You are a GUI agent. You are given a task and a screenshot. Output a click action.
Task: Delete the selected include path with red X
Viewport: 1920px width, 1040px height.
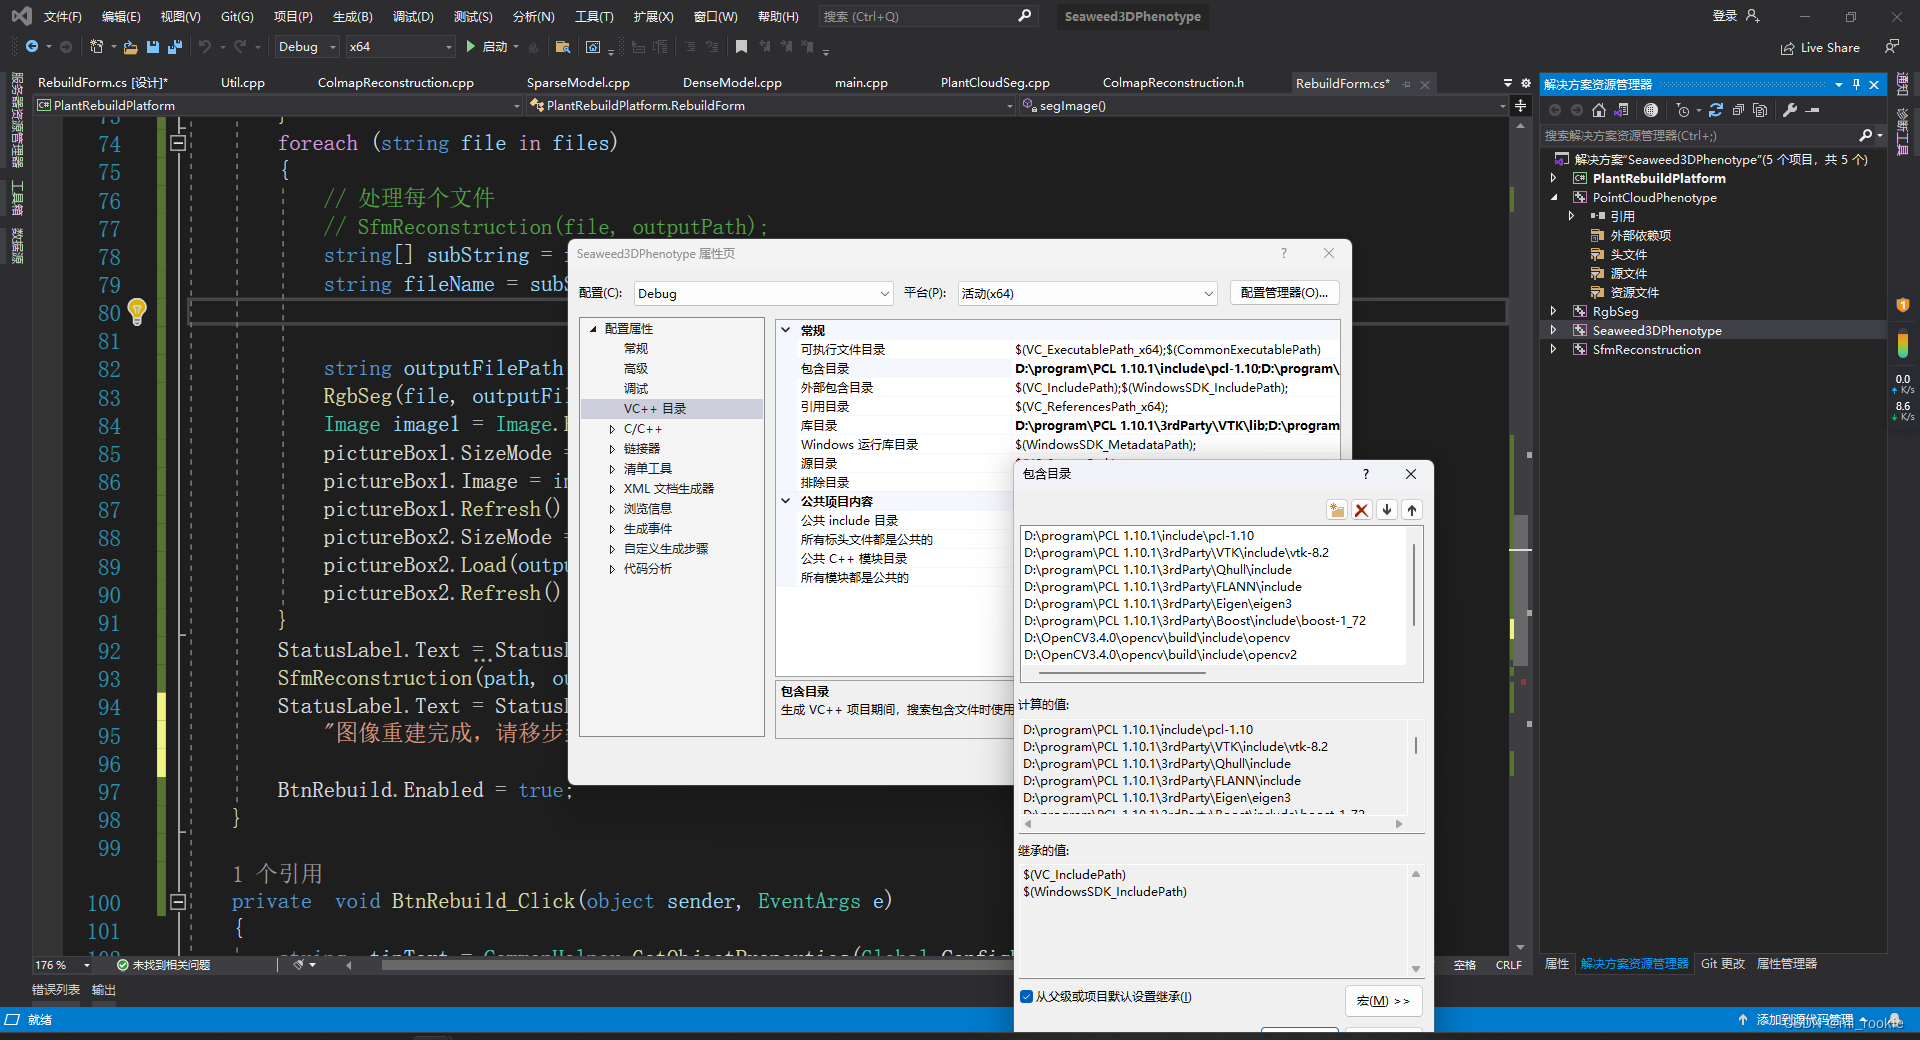[x=1361, y=509]
